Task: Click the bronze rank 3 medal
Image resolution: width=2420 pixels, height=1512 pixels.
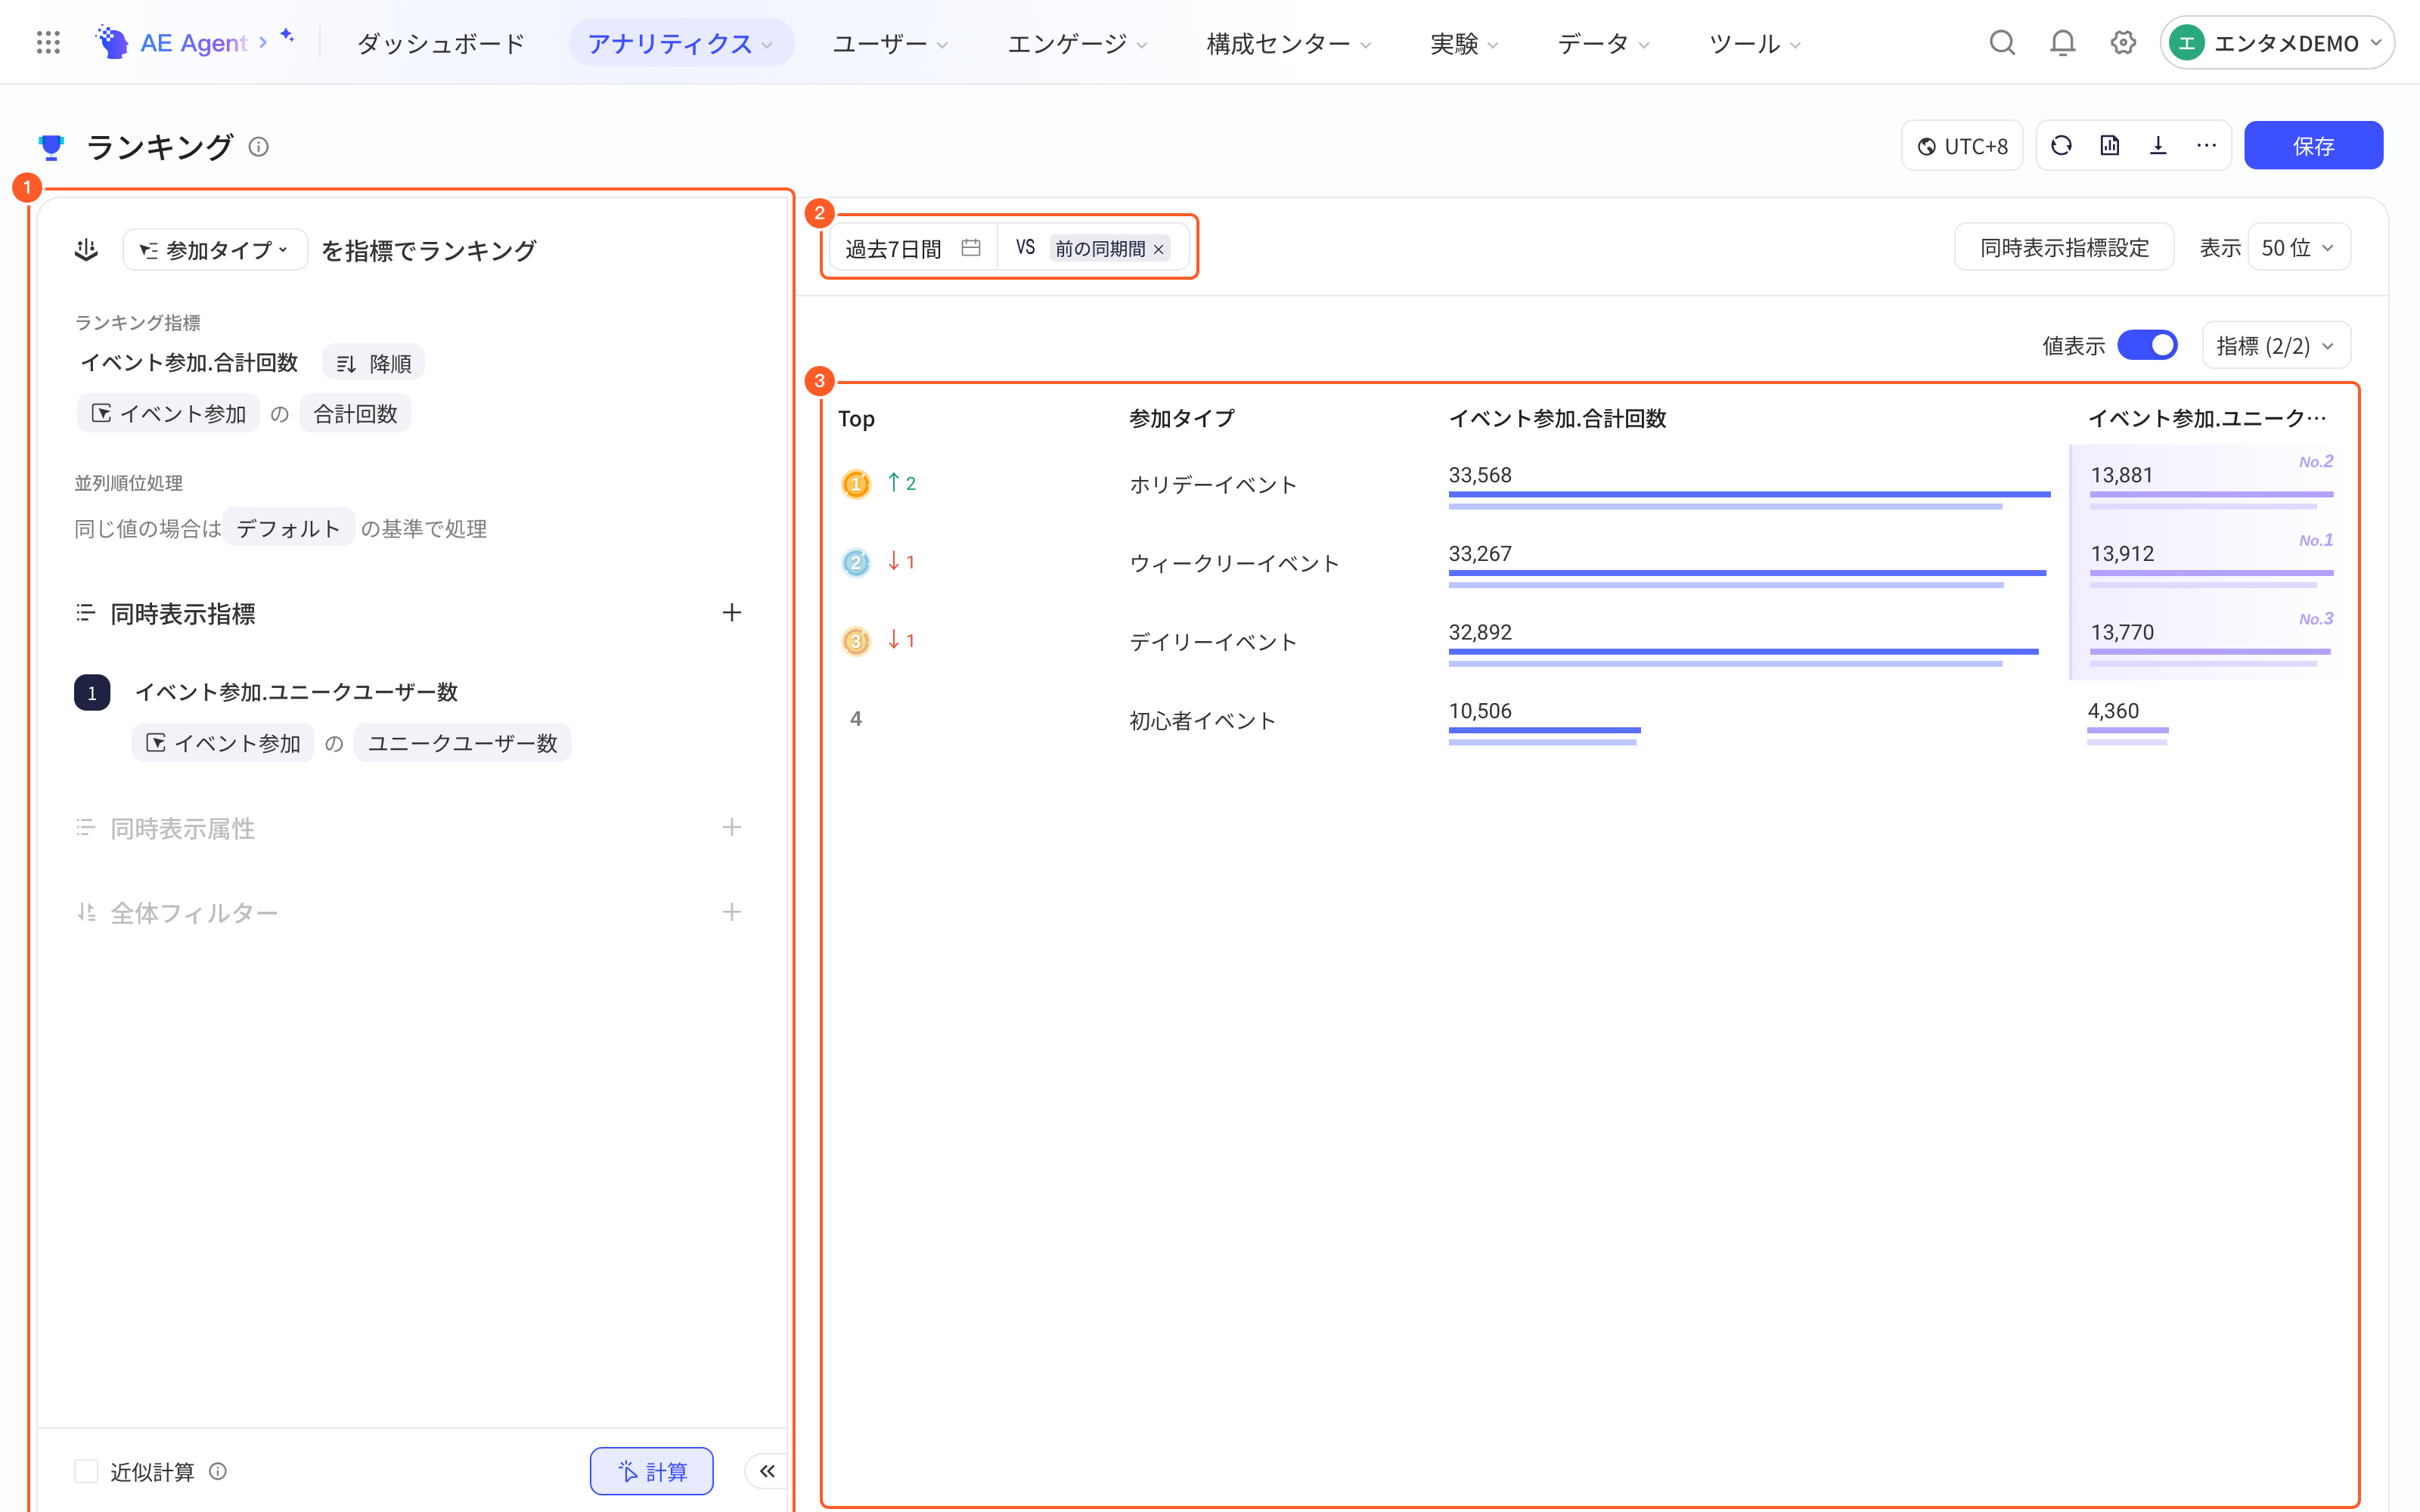Action: 856,641
